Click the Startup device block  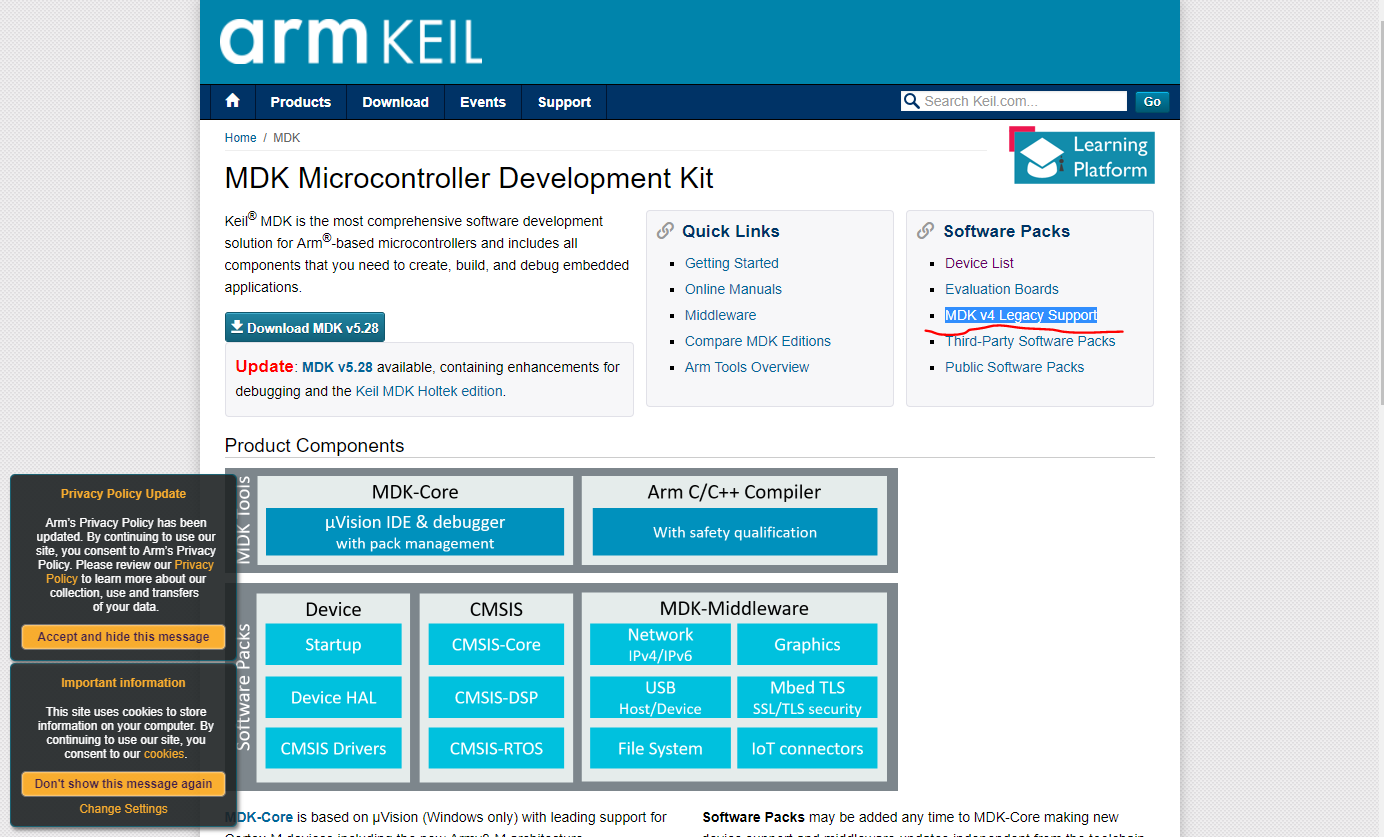pyautogui.click(x=333, y=645)
